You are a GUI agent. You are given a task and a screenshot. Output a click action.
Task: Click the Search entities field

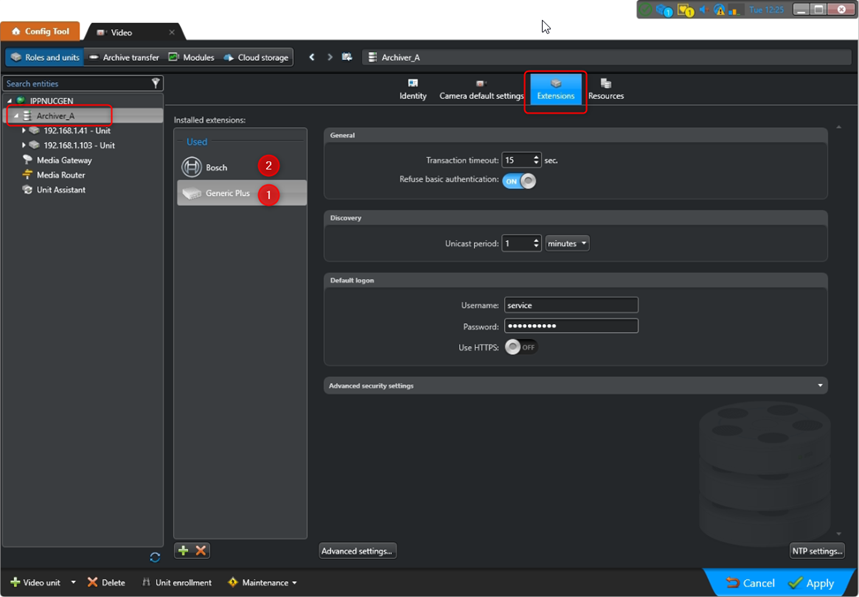[77, 83]
